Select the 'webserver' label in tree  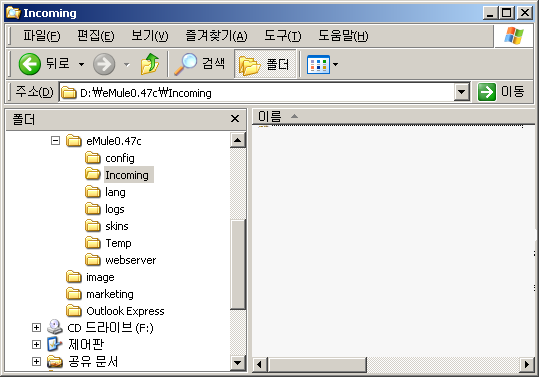[131, 260]
